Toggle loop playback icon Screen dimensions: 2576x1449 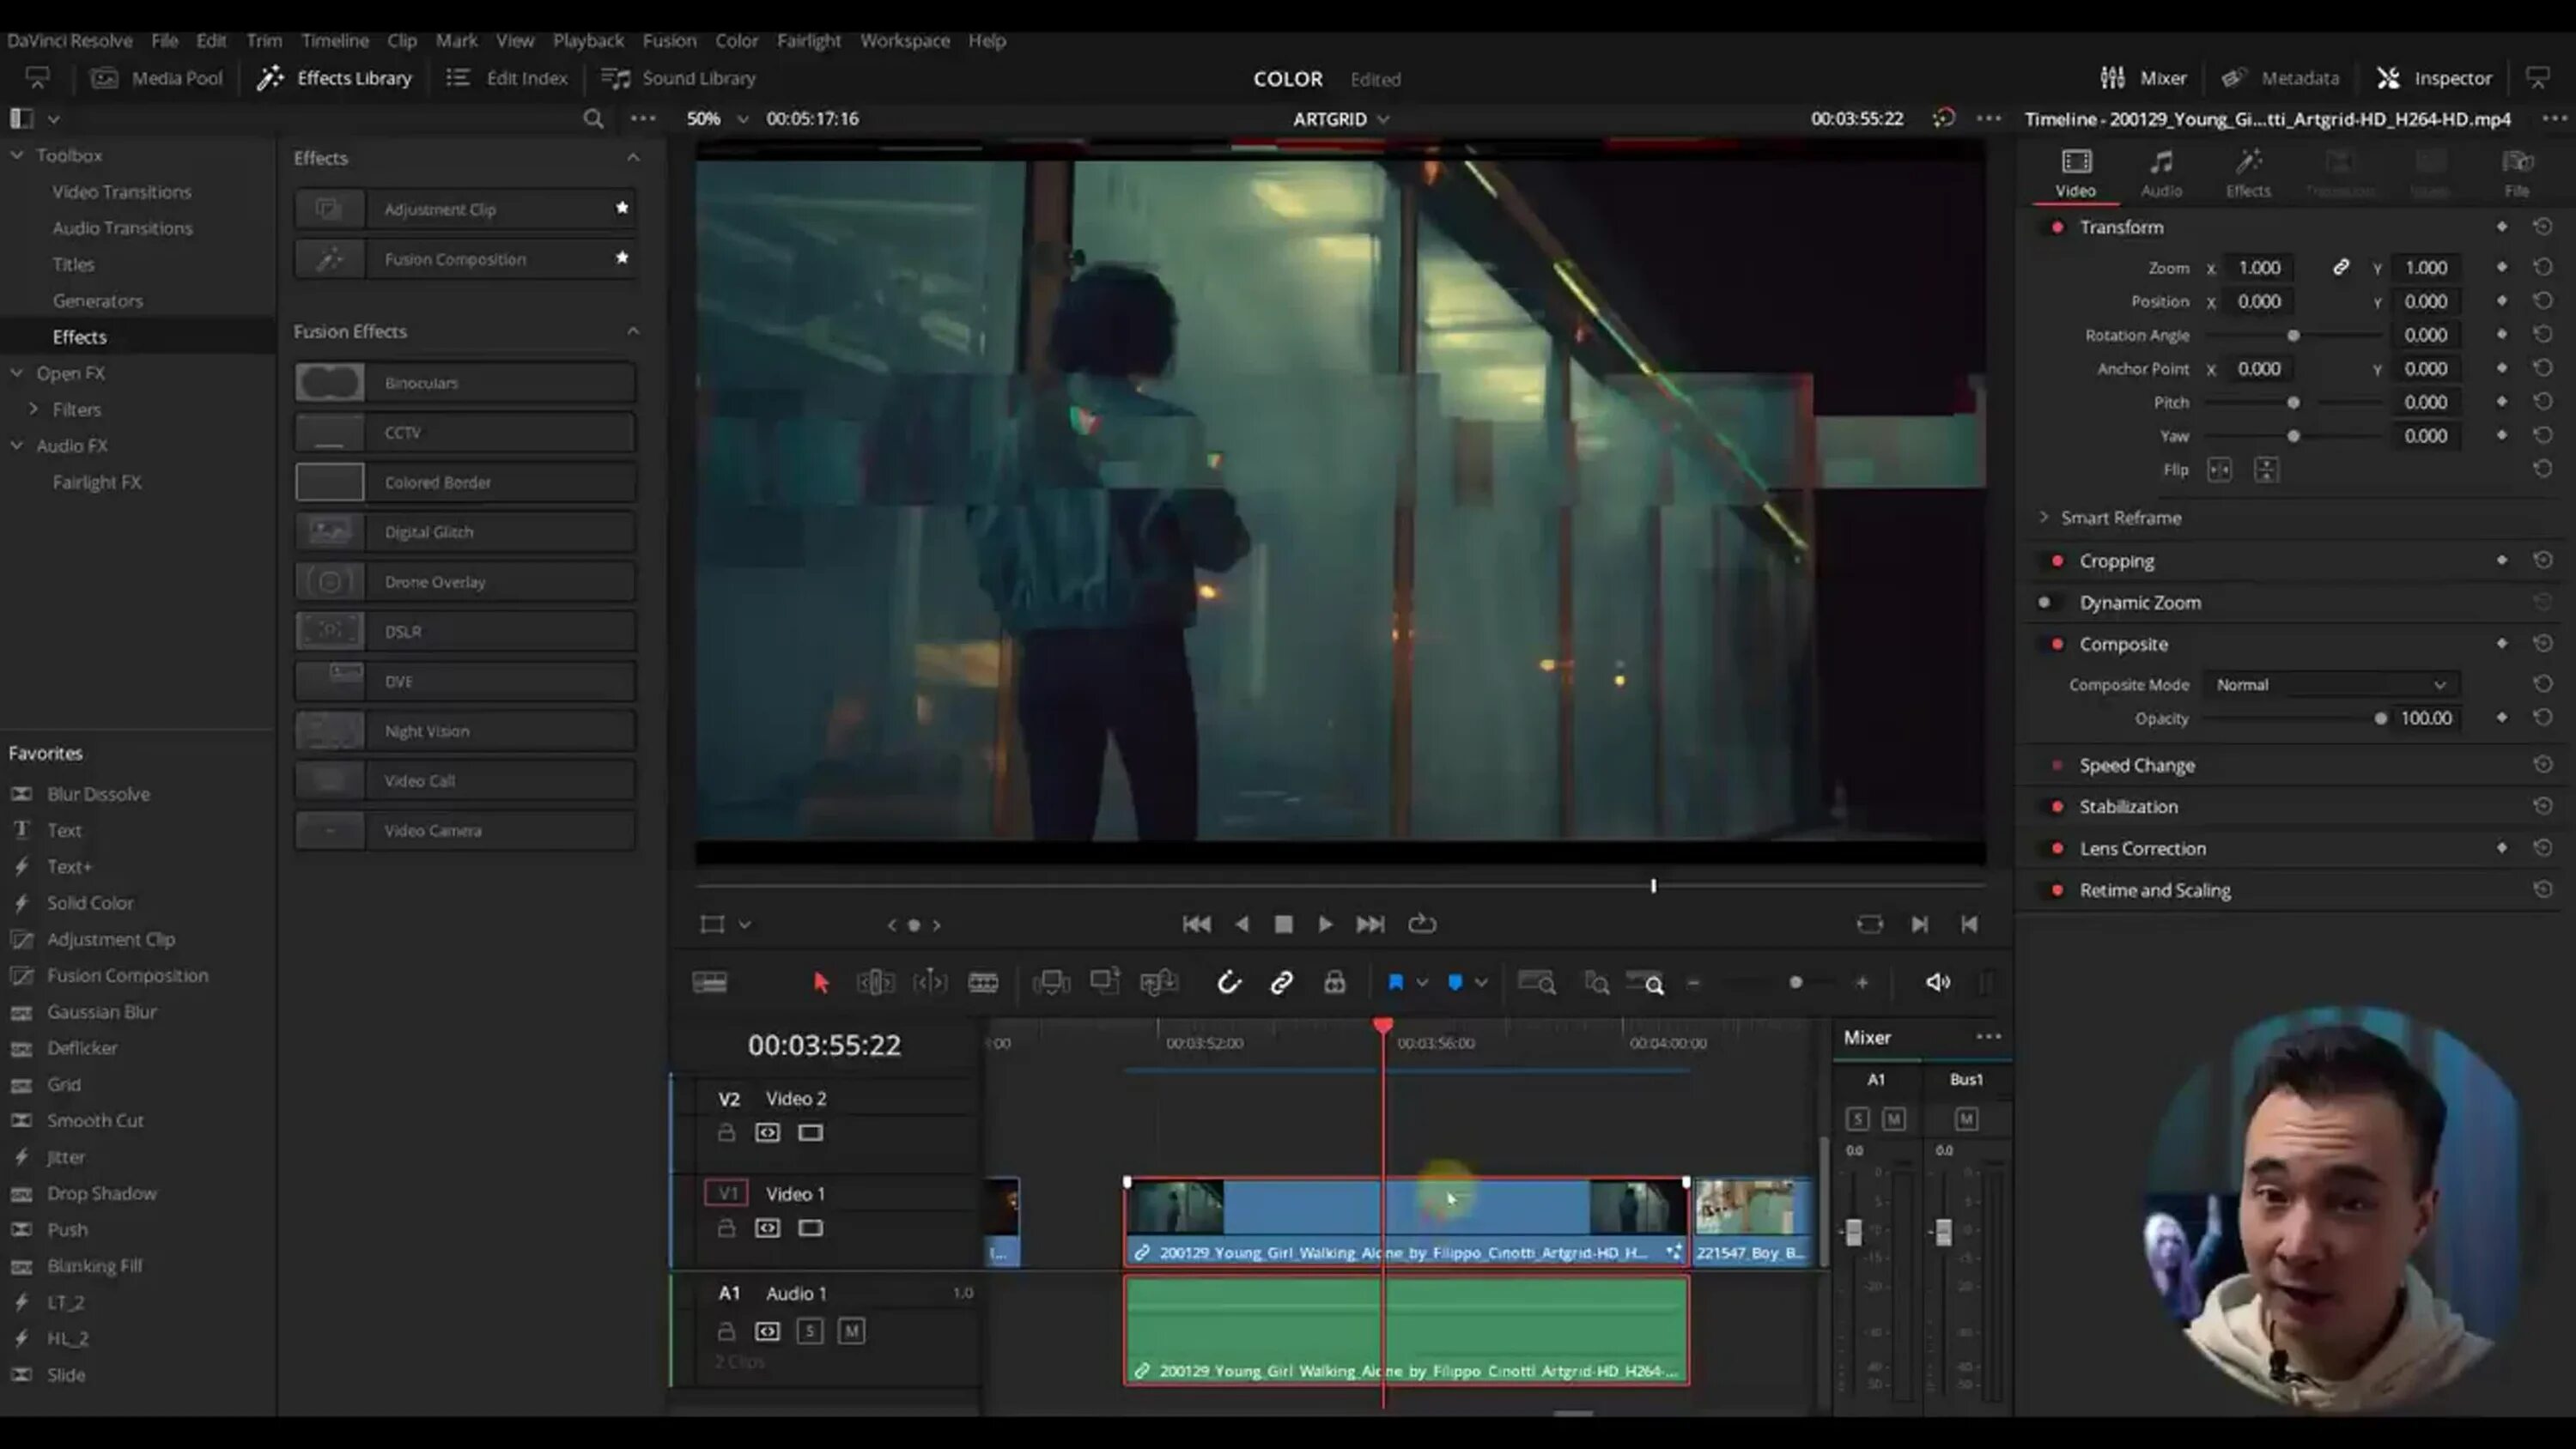click(1422, 924)
